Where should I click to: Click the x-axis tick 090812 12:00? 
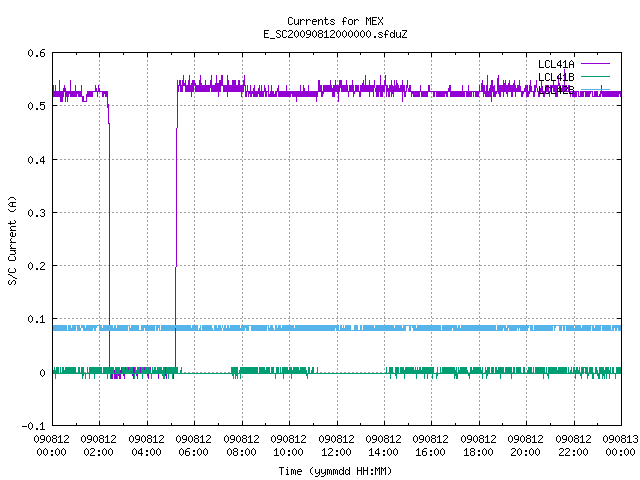[x=336, y=446]
